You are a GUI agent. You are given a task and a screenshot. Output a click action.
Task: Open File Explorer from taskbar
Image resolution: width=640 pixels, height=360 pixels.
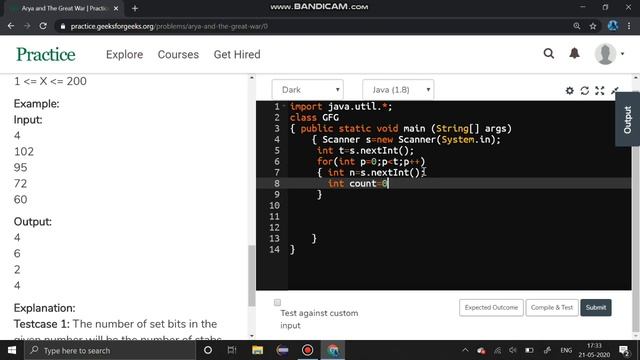(x=257, y=350)
